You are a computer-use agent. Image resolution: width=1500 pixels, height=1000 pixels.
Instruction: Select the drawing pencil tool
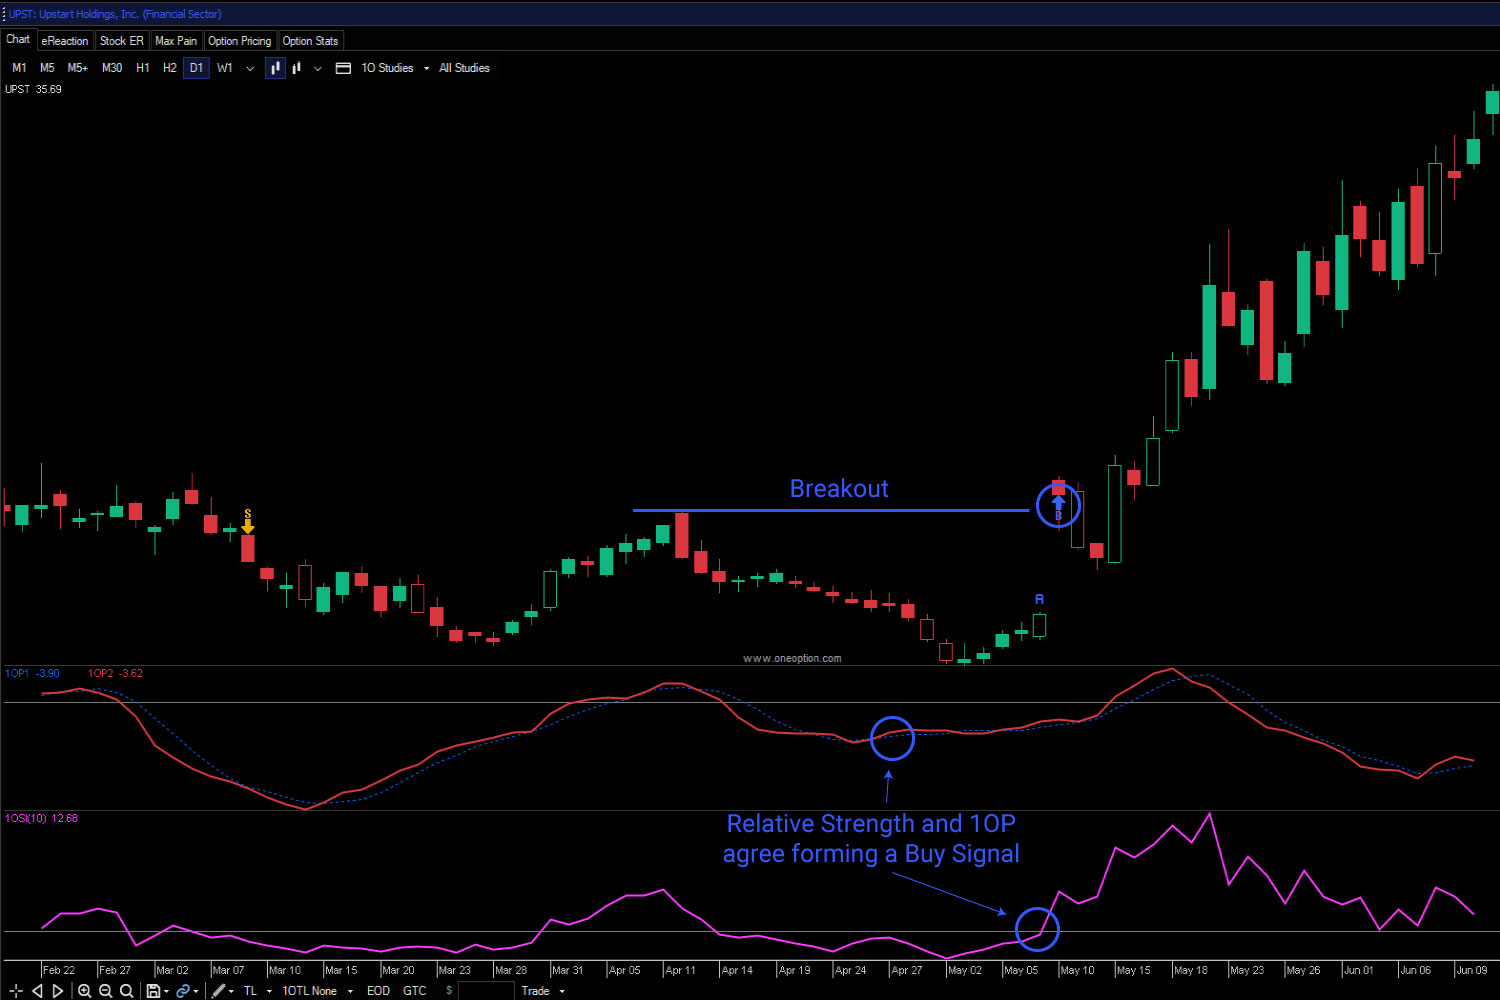216,990
